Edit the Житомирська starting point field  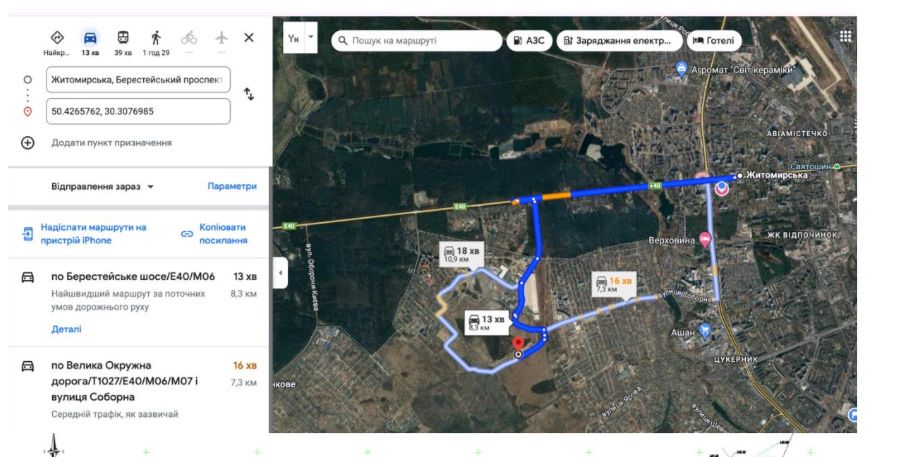[x=138, y=79]
